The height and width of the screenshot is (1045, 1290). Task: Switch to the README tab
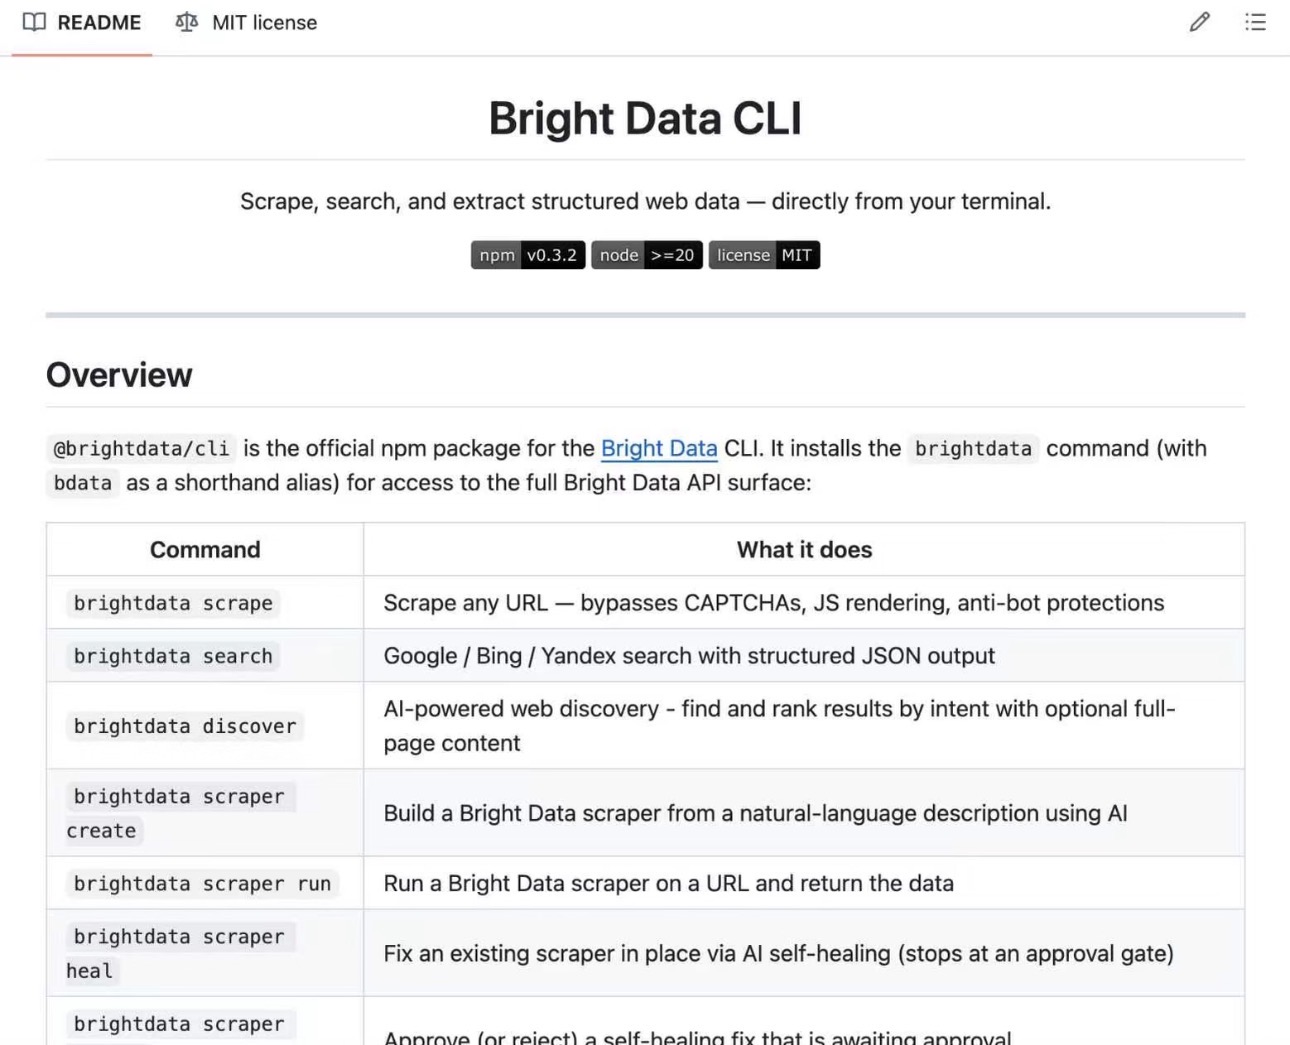pos(82,23)
